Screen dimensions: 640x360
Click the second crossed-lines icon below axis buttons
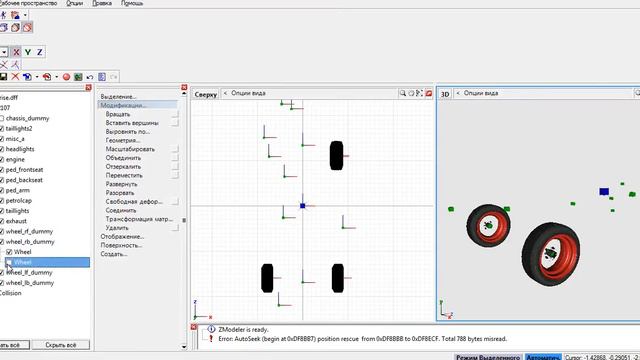pyautogui.click(x=15, y=64)
